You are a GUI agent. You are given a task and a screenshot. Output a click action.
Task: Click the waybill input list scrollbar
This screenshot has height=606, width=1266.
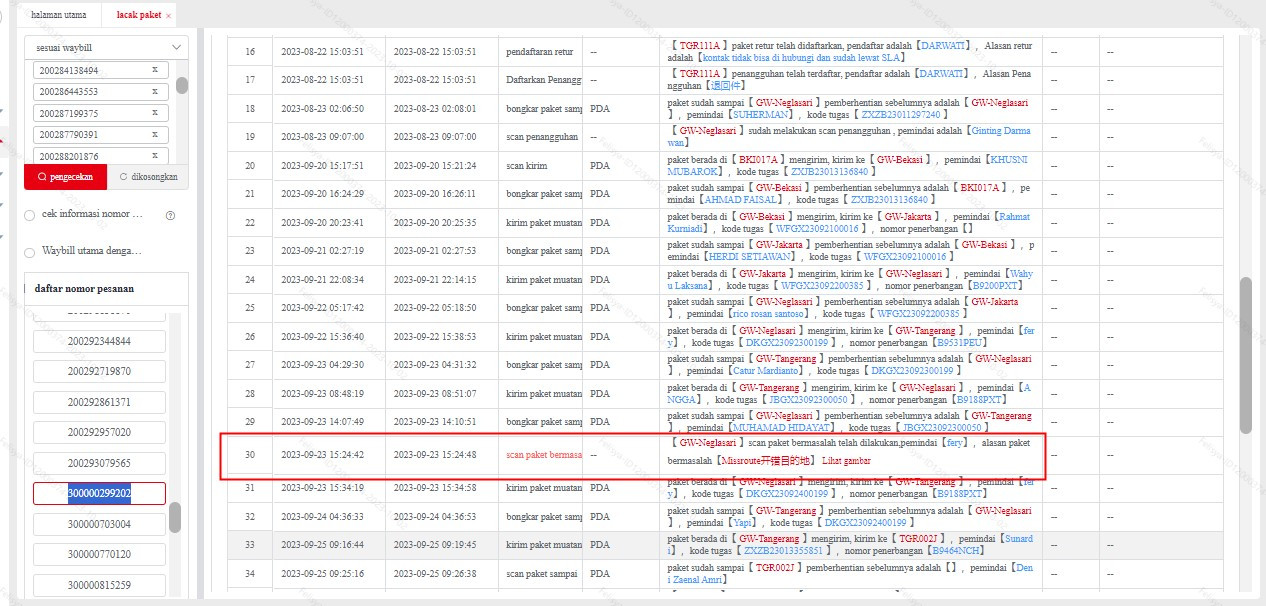point(182,85)
